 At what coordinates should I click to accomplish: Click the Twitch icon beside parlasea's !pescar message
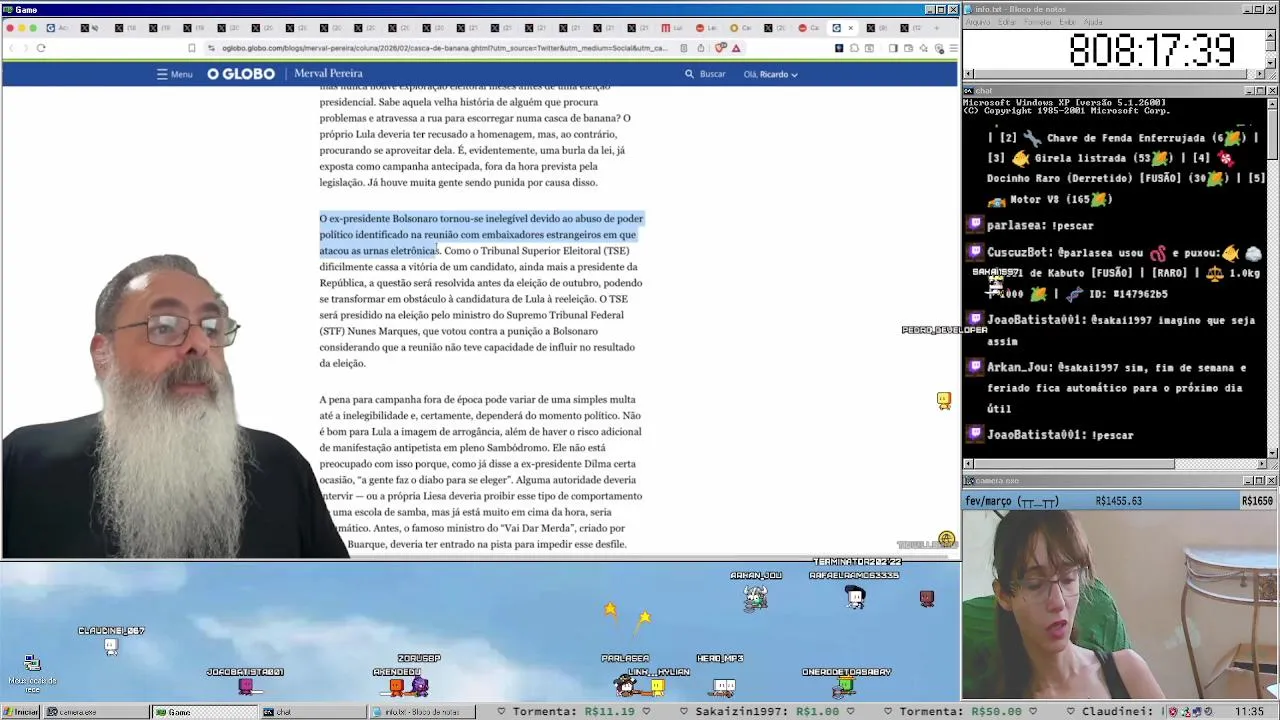coord(975,226)
